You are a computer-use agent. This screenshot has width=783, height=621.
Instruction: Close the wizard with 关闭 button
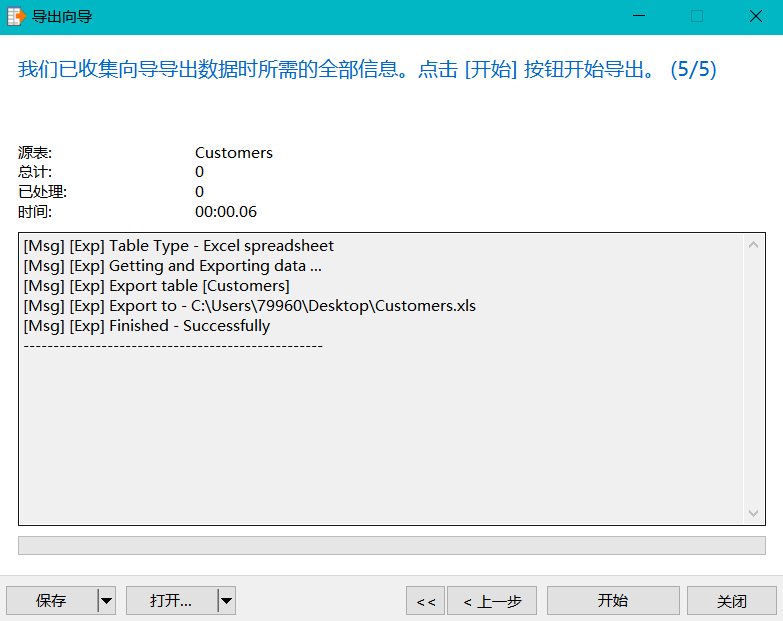[x=732, y=601]
